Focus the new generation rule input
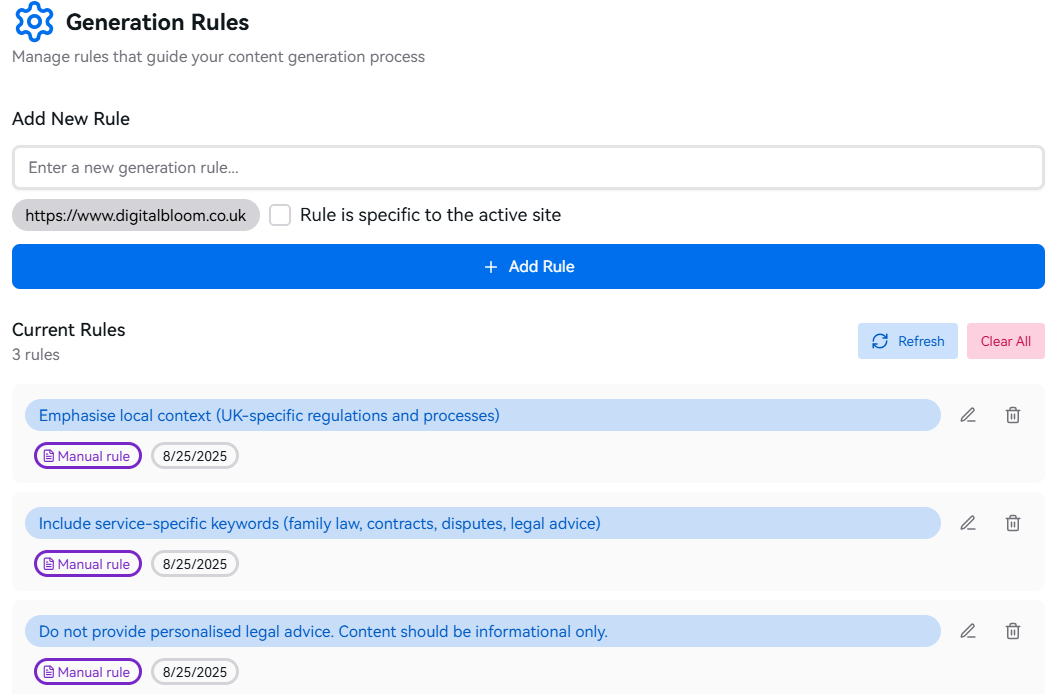Screen dimensions: 1055x694 [528, 168]
